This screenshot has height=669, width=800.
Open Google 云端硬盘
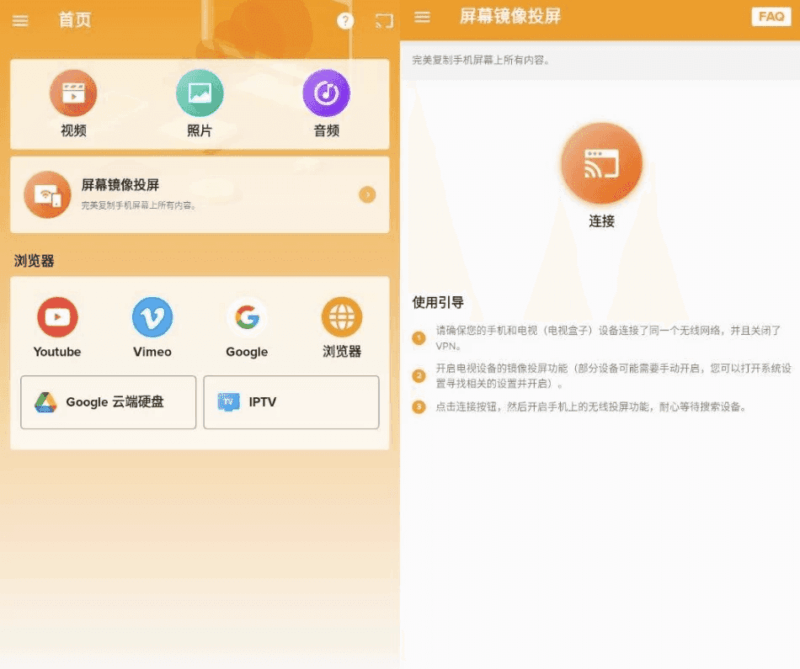tap(107, 402)
